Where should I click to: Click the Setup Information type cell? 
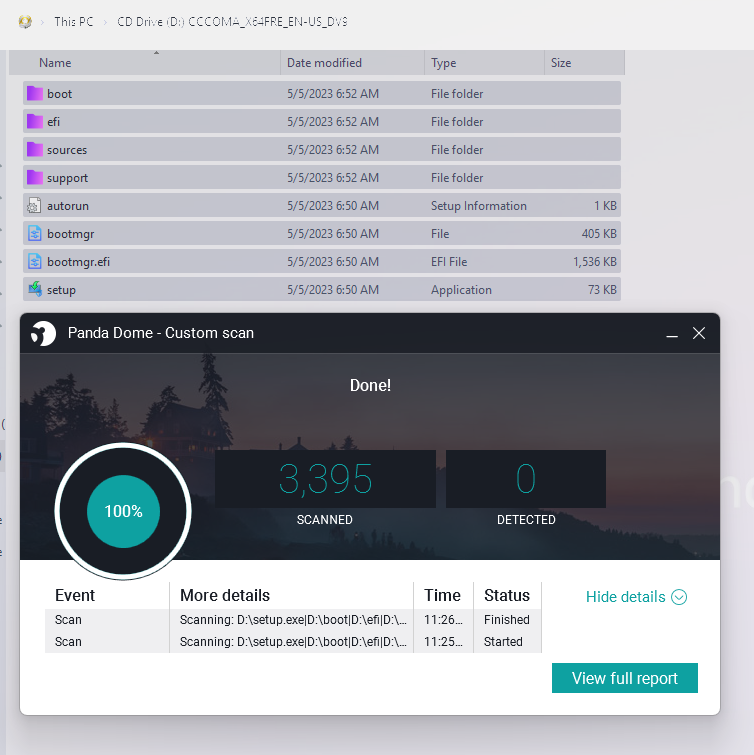[x=479, y=206]
